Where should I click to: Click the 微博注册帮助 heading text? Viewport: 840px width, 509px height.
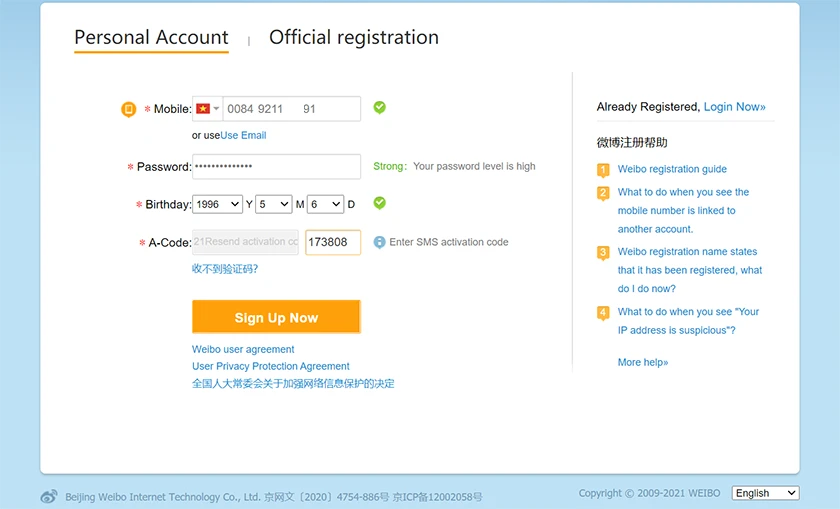[632, 143]
